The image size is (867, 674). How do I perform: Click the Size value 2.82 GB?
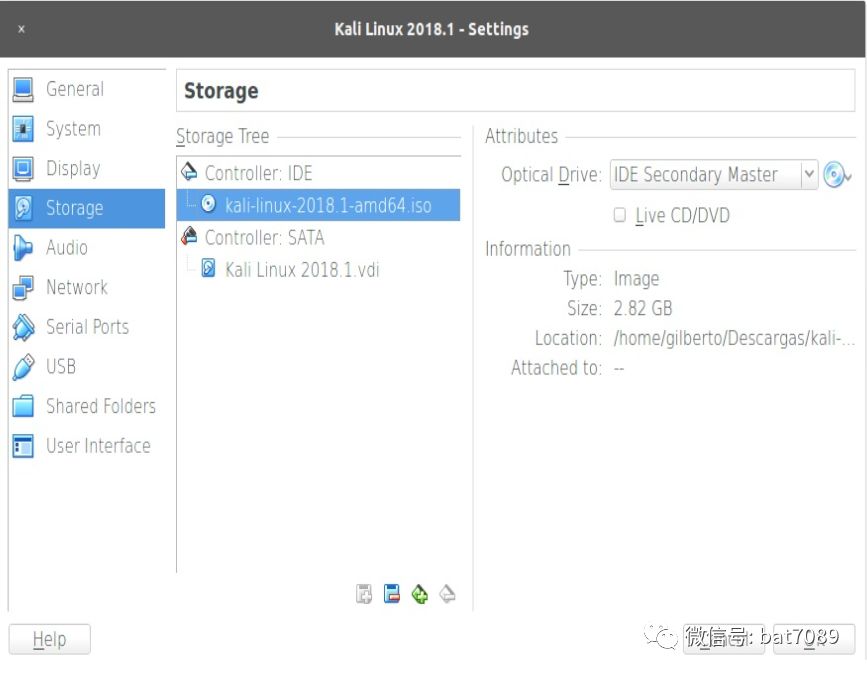[643, 308]
